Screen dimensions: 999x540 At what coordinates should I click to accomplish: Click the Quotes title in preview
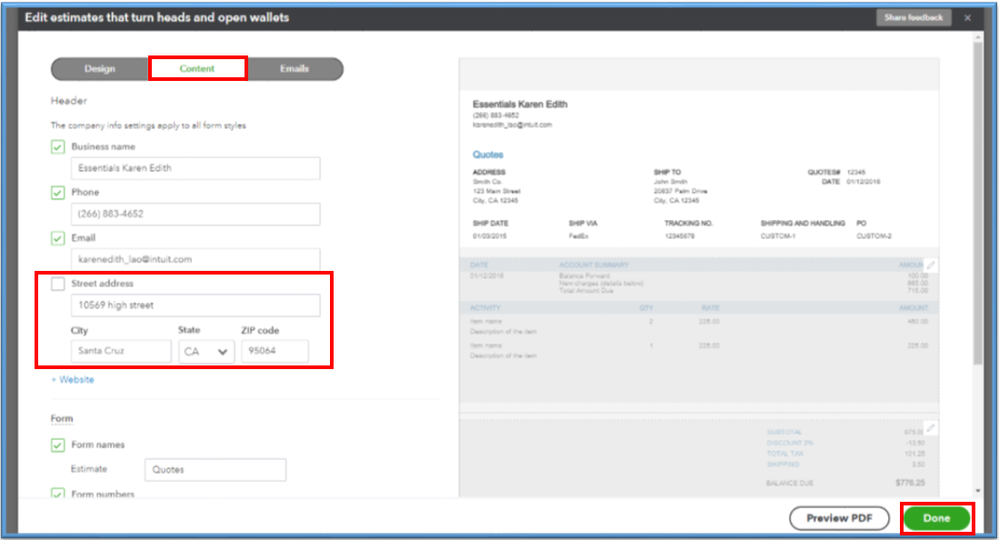click(488, 155)
